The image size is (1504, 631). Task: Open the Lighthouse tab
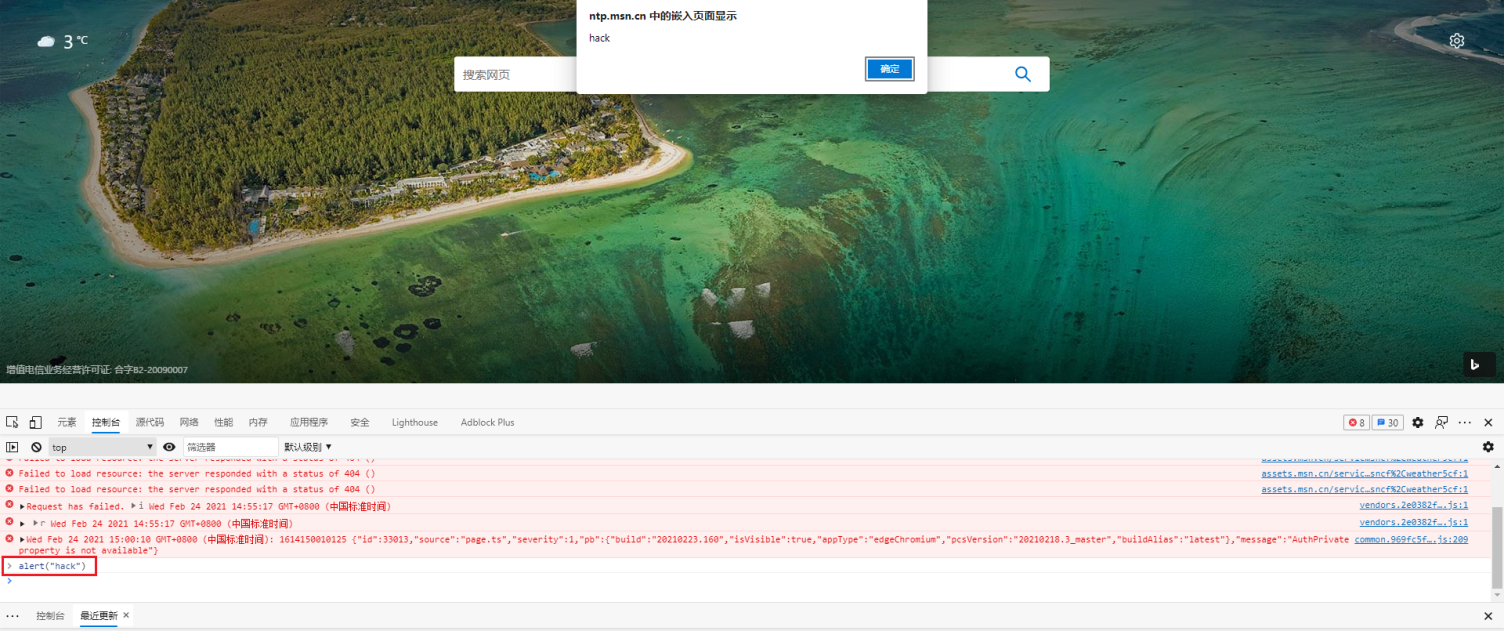pyautogui.click(x=415, y=422)
